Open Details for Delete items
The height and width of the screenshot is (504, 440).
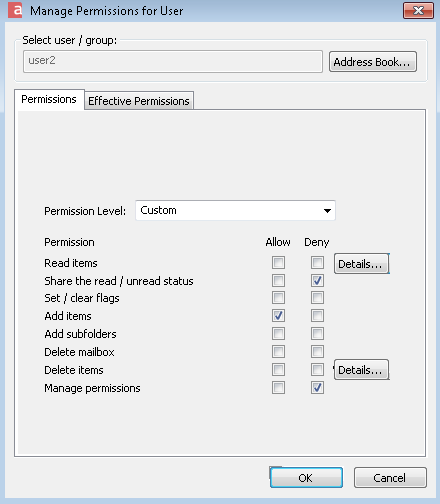[x=361, y=370]
